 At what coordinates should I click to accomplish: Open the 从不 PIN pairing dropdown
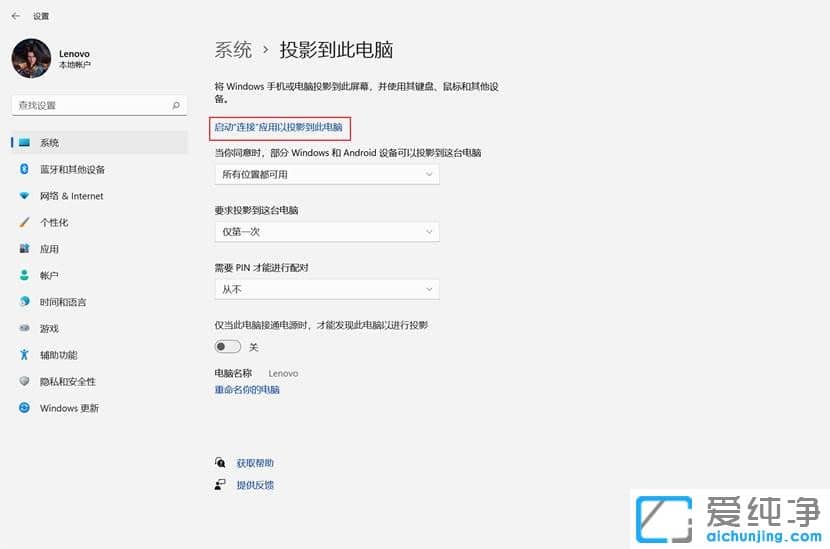point(327,289)
